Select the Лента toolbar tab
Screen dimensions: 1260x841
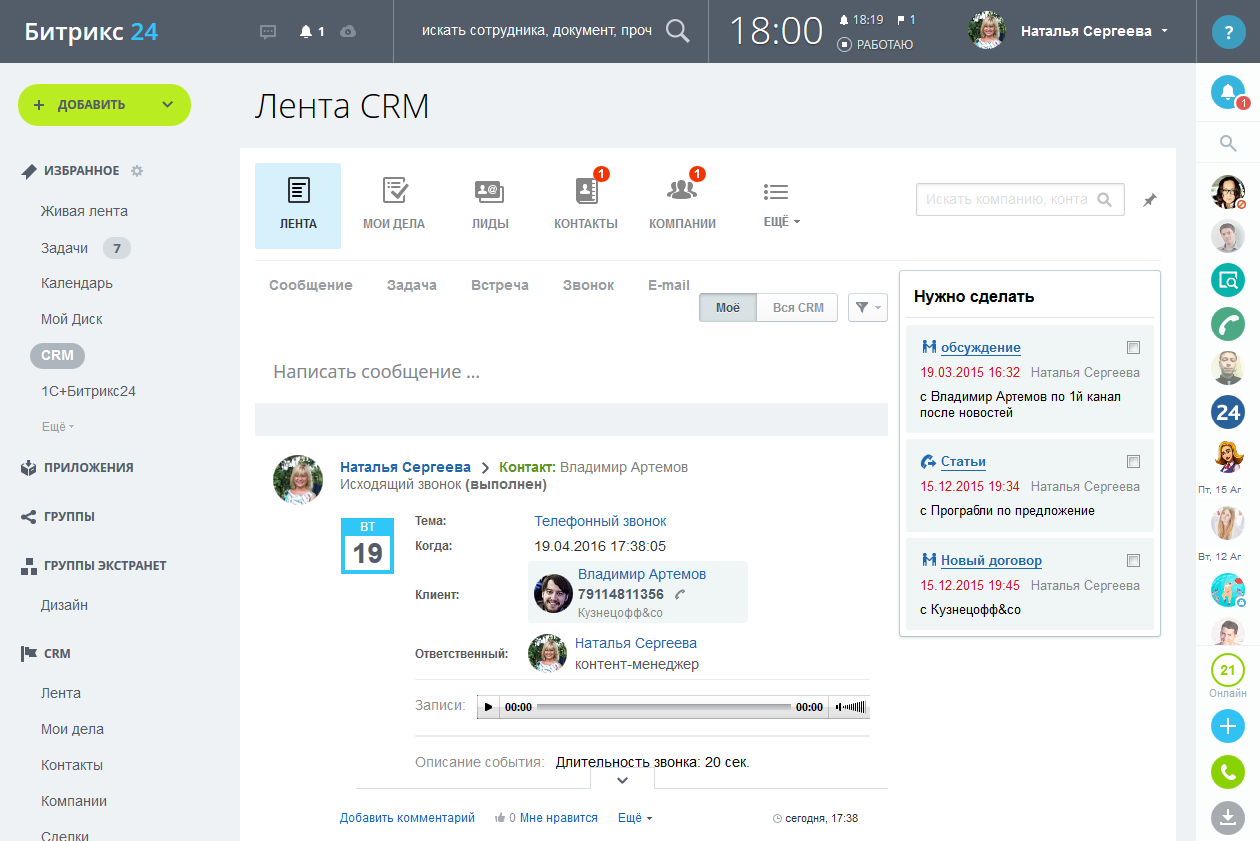[298, 205]
